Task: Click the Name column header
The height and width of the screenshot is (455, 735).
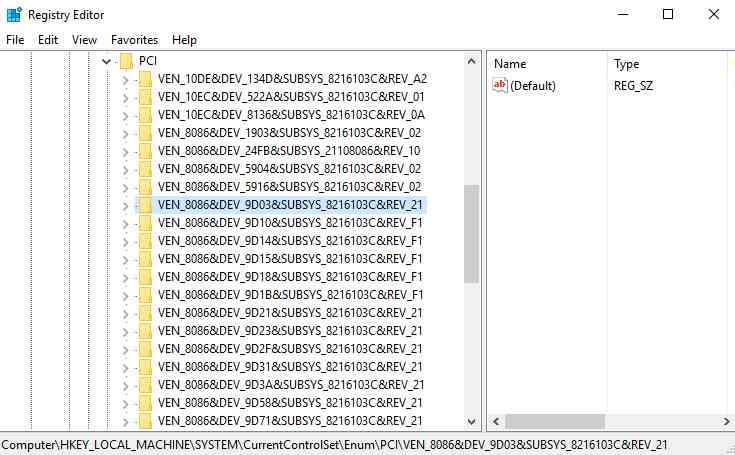Action: click(x=510, y=64)
